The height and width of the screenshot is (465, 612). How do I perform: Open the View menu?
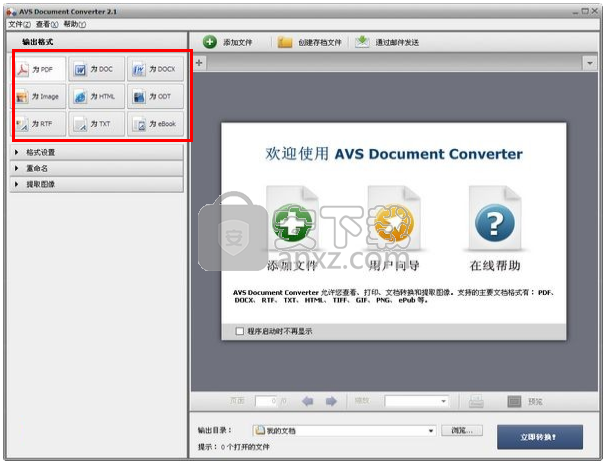47,24
